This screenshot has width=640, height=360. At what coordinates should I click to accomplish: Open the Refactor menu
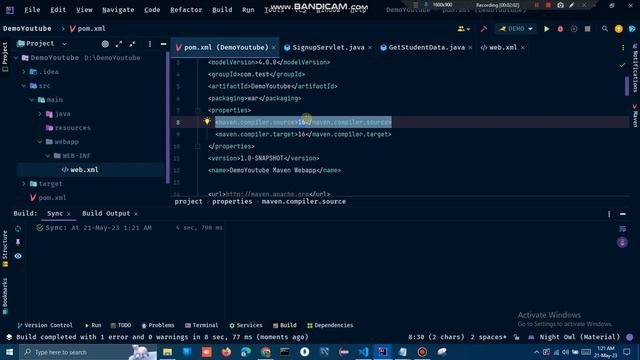[x=186, y=10]
